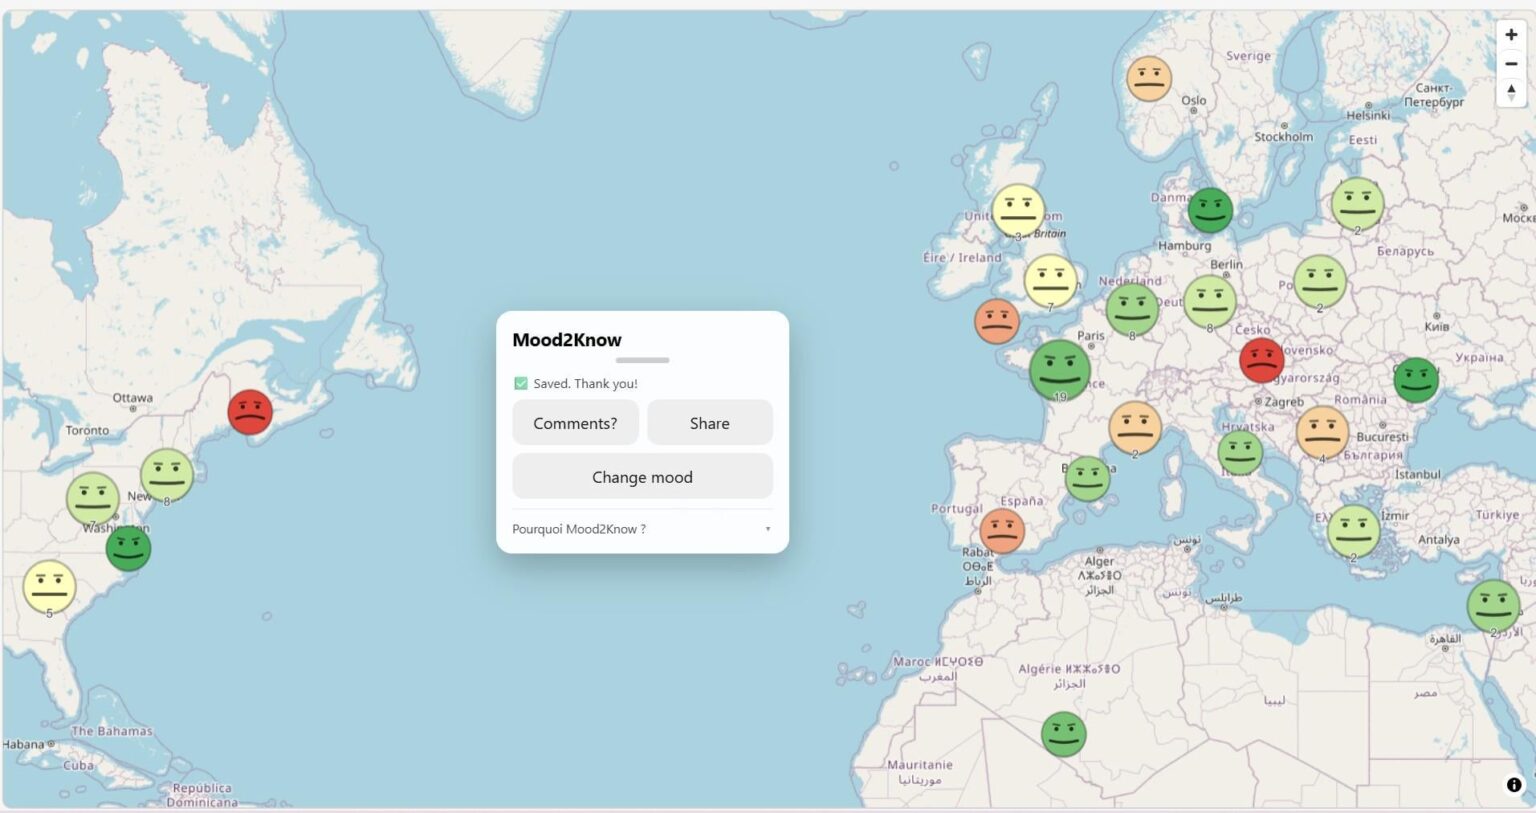1536x813 pixels.
Task: Click the red angry mood marker near Nova Scotia
Action: pos(250,410)
